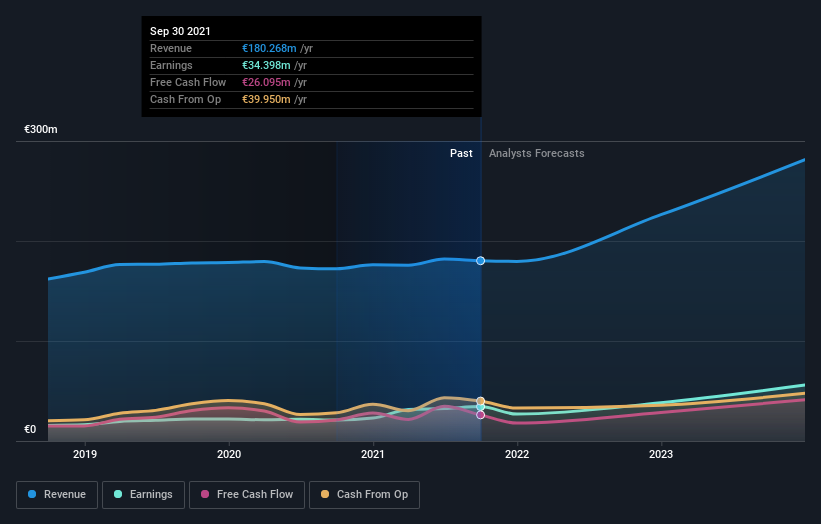This screenshot has height=524, width=821.
Task: Toggle the Earnings series legend button
Action: [143, 495]
